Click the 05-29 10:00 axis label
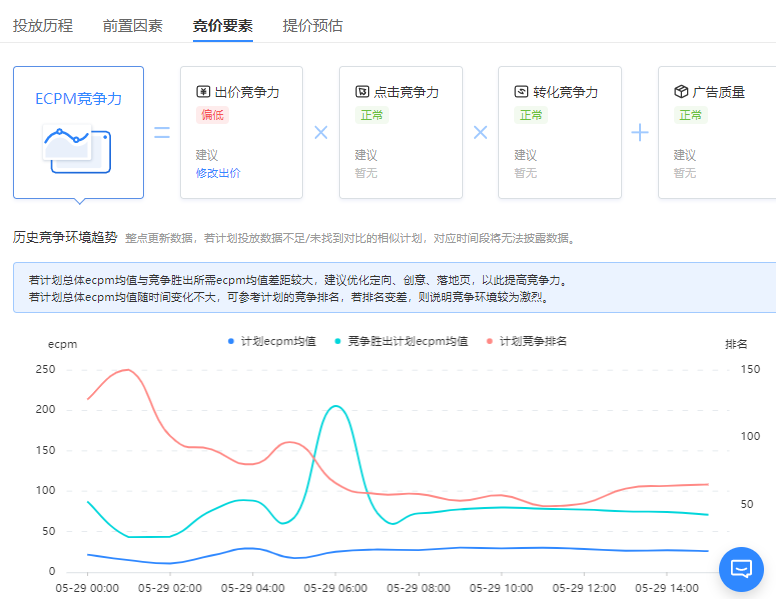 pos(501,588)
